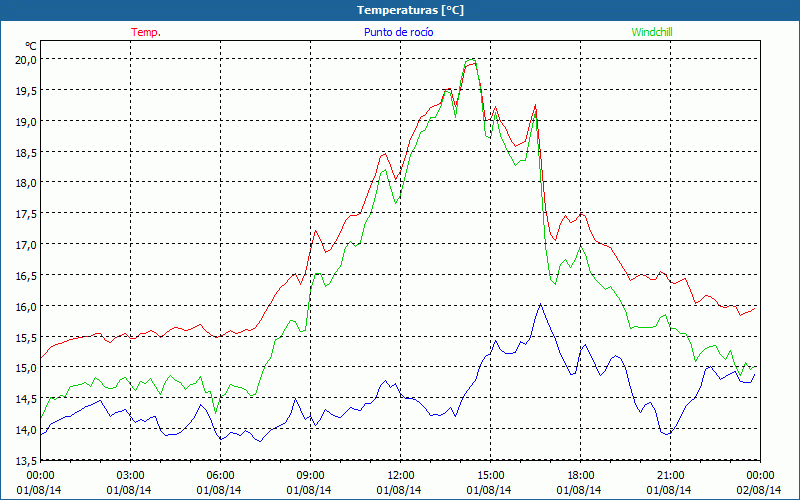The width and height of the screenshot is (800, 500).
Task: Click the '13,5' y-axis value
Action: (27, 461)
